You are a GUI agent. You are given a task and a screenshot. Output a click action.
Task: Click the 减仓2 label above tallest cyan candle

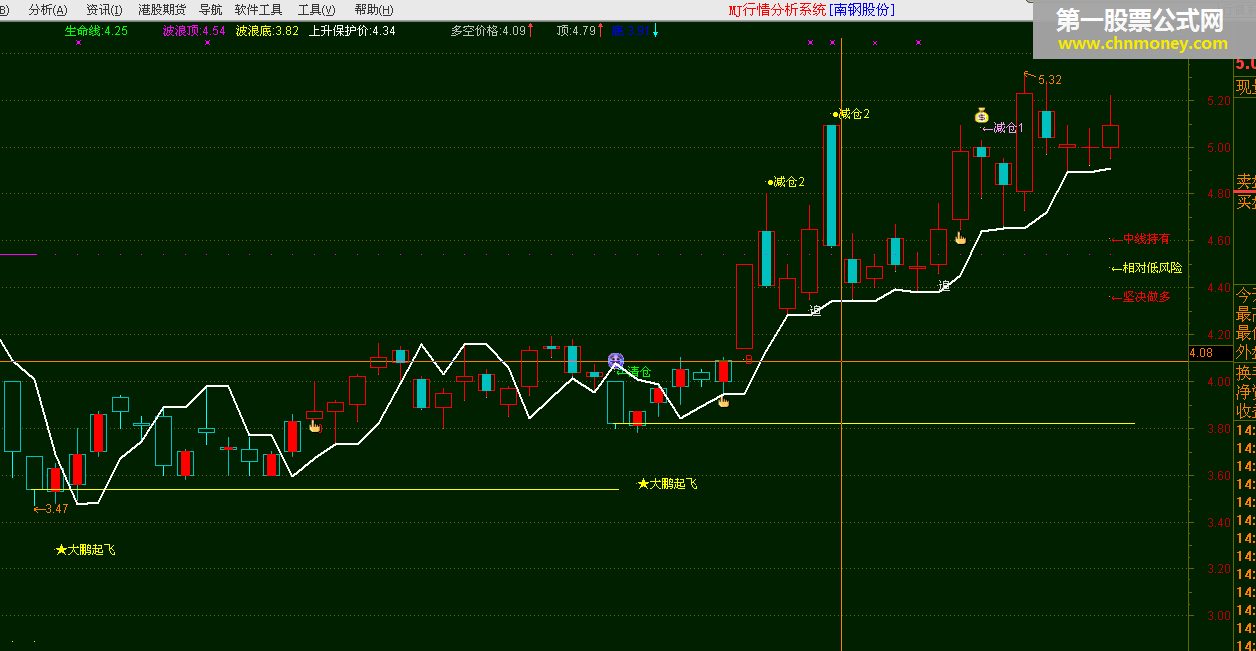[x=851, y=114]
